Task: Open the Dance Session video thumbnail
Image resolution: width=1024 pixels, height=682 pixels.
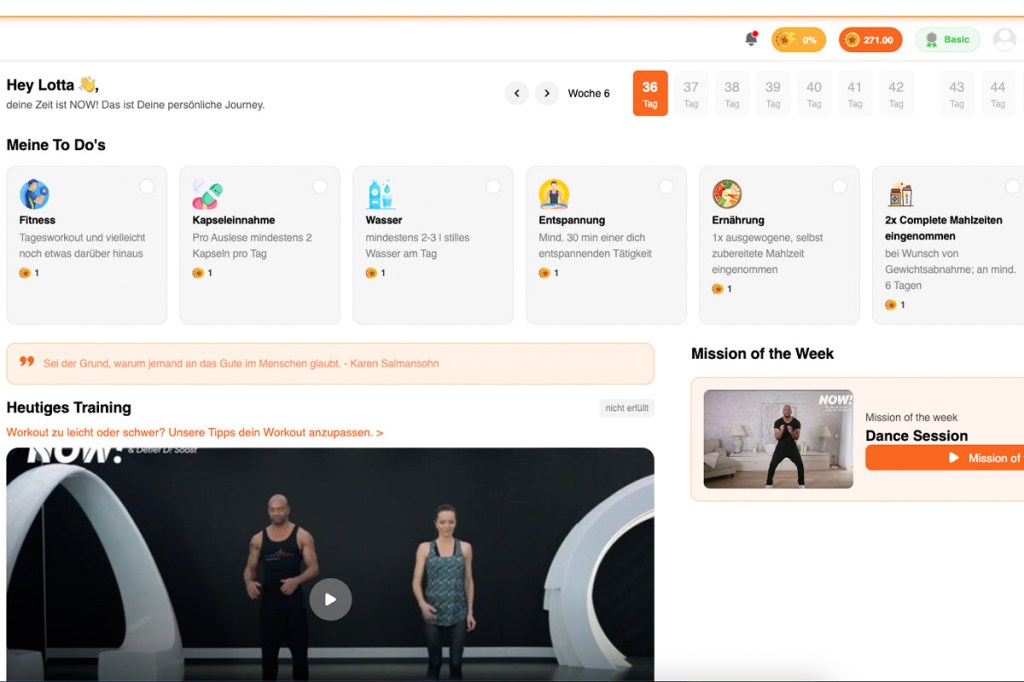Action: (x=778, y=439)
